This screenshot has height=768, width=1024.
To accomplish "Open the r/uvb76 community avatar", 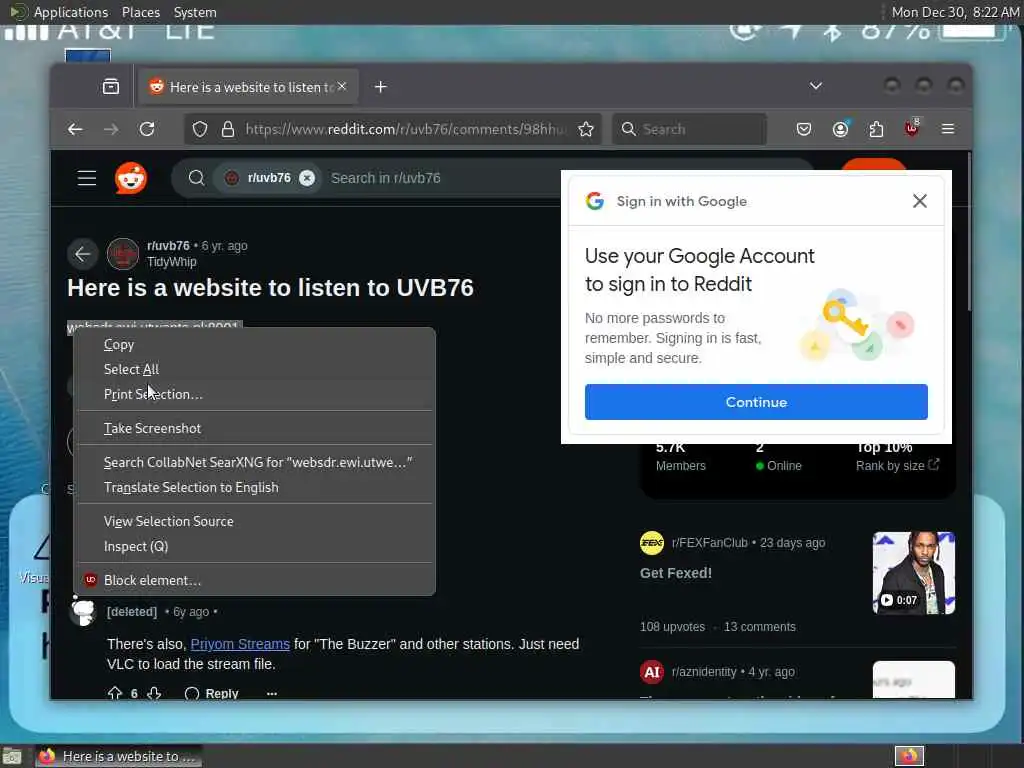I will [123, 254].
